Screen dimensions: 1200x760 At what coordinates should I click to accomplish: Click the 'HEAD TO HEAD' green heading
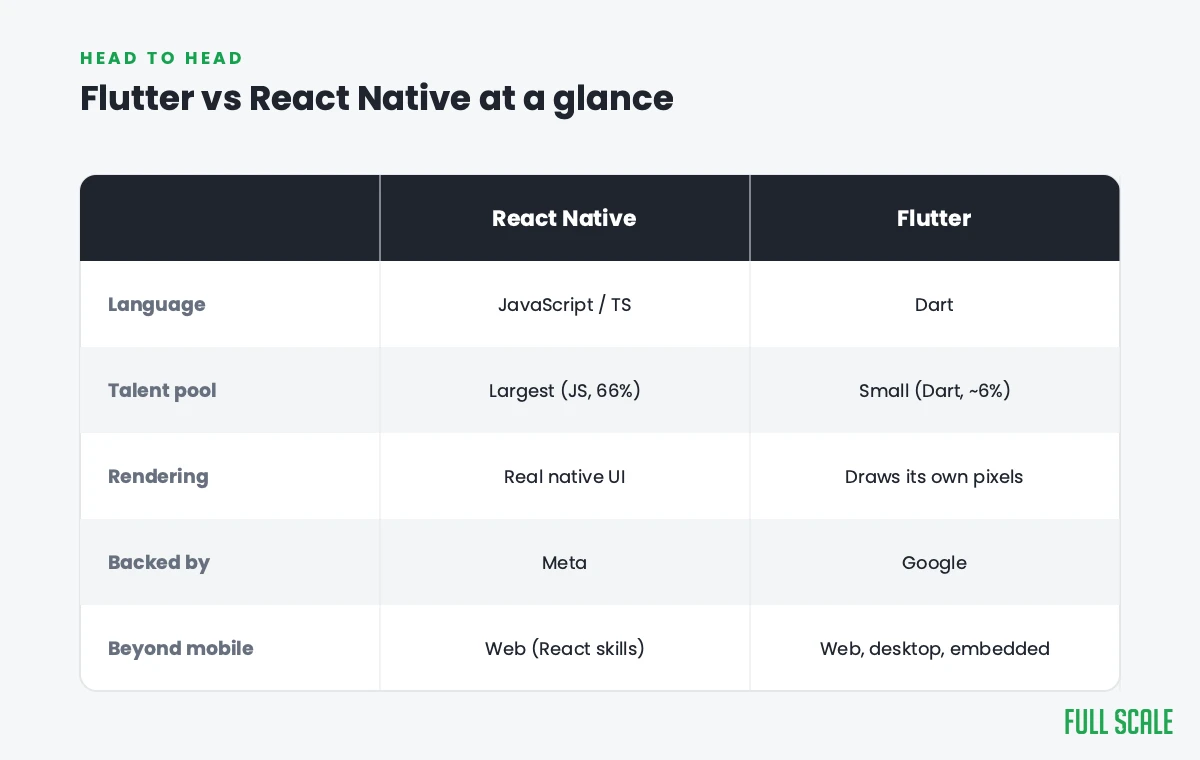(x=162, y=59)
